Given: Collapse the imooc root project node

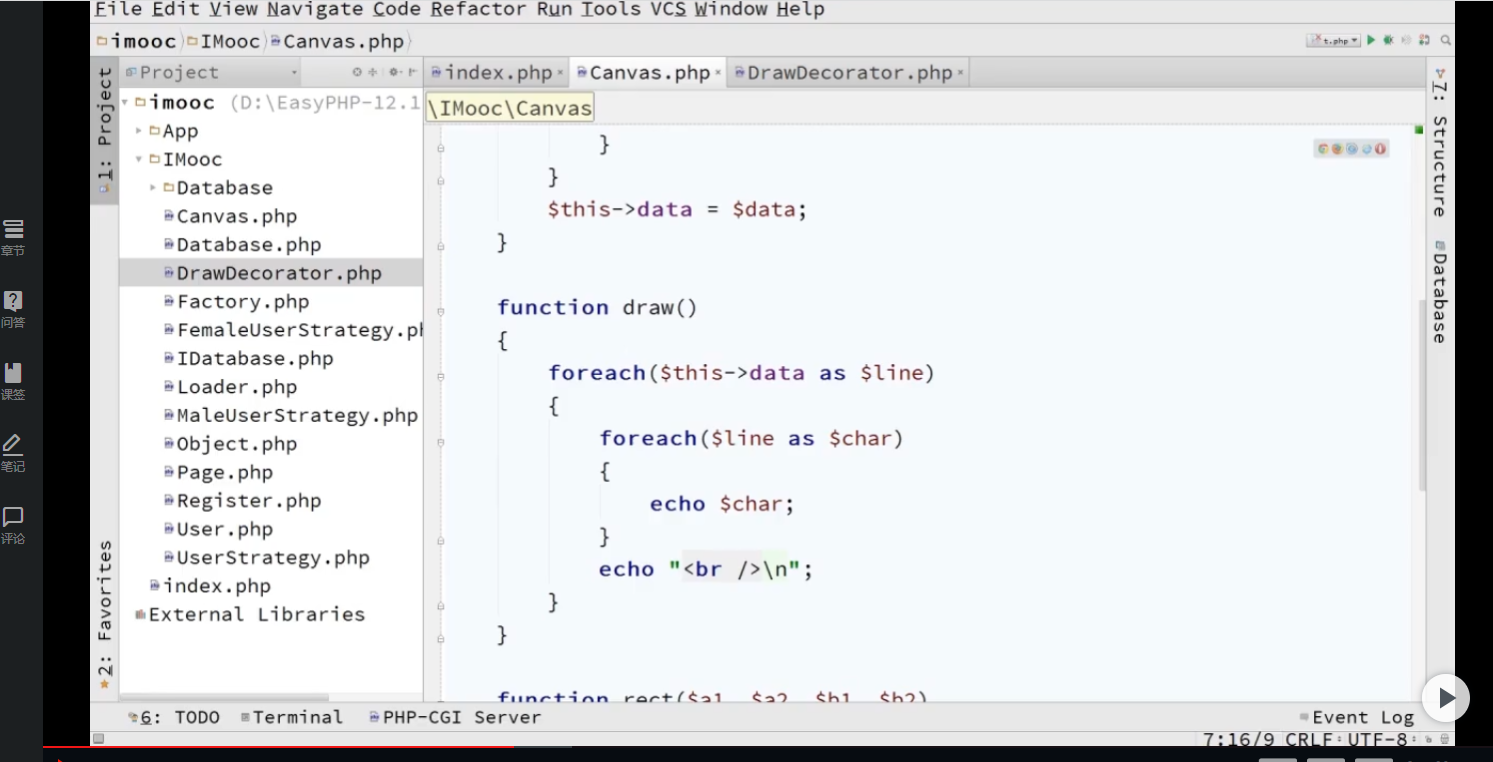Looking at the screenshot, I should click(125, 103).
